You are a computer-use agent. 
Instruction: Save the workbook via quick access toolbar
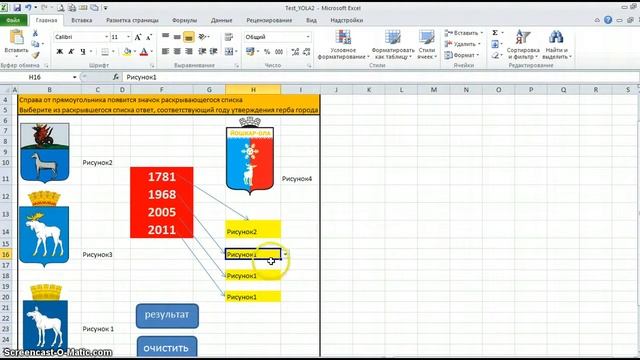(x=17, y=8)
